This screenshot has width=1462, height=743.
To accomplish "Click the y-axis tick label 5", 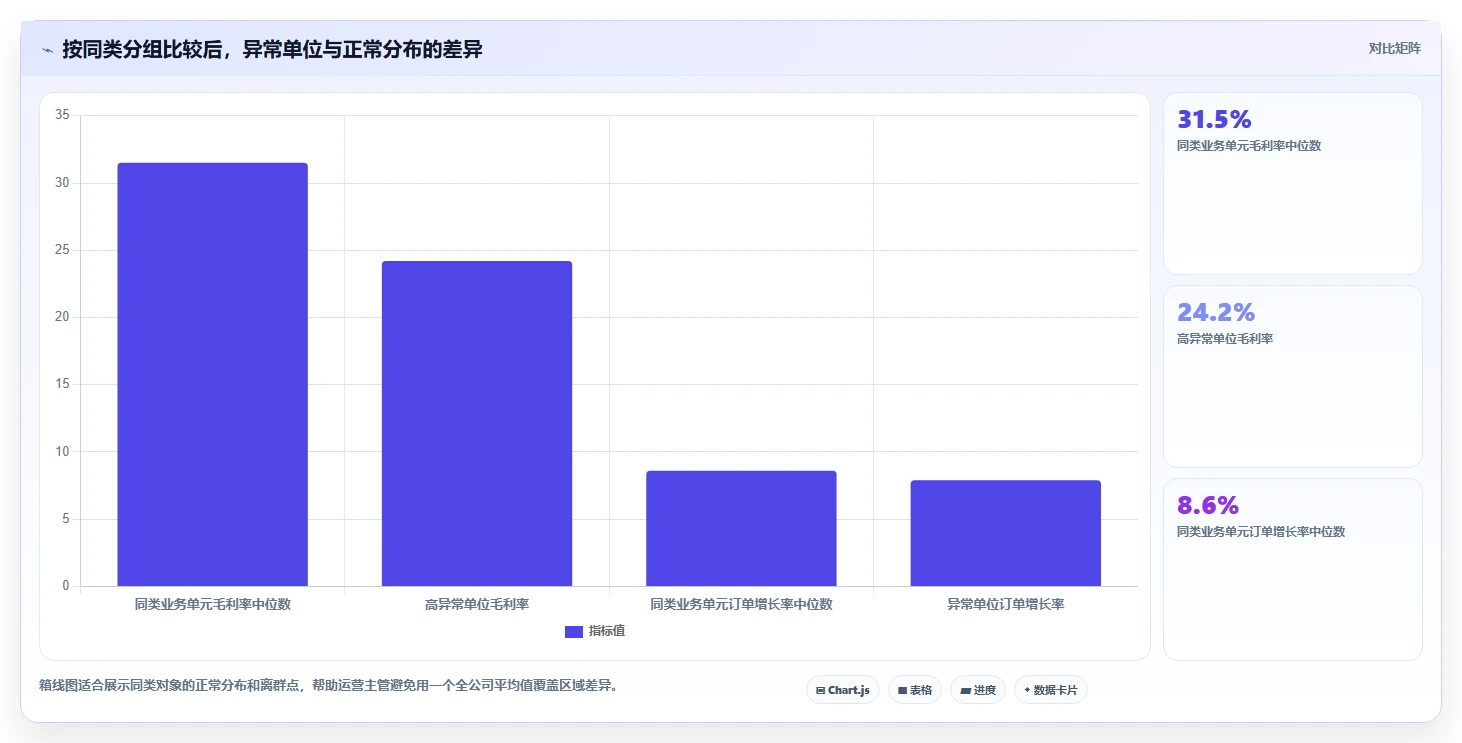I will [66, 519].
